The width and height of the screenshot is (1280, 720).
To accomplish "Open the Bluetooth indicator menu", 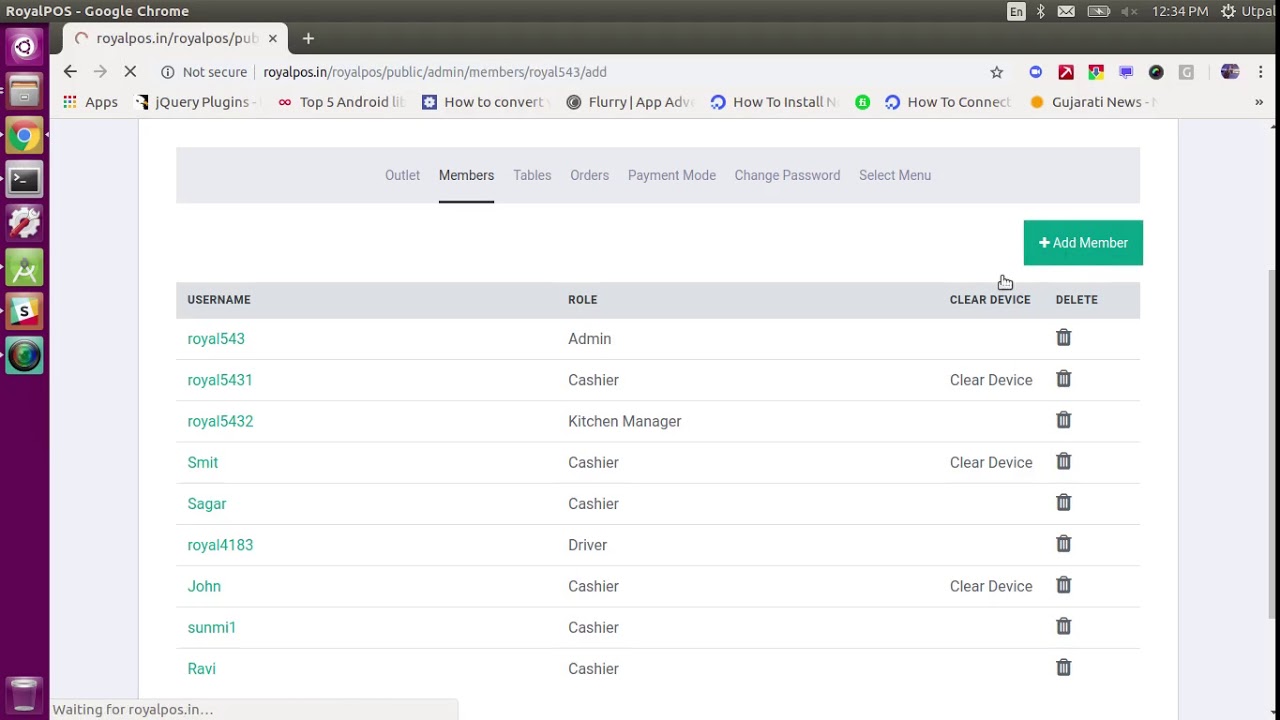I will tap(1040, 11).
